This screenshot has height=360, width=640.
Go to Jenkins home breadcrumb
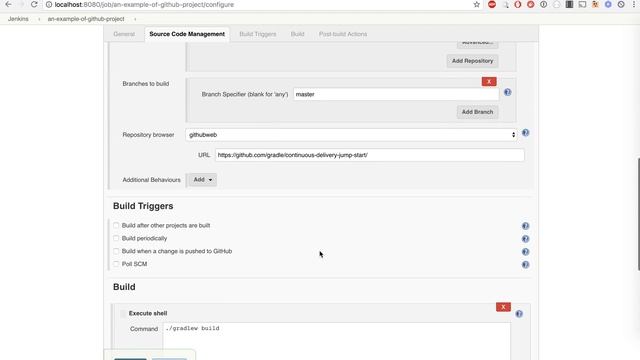(x=18, y=19)
